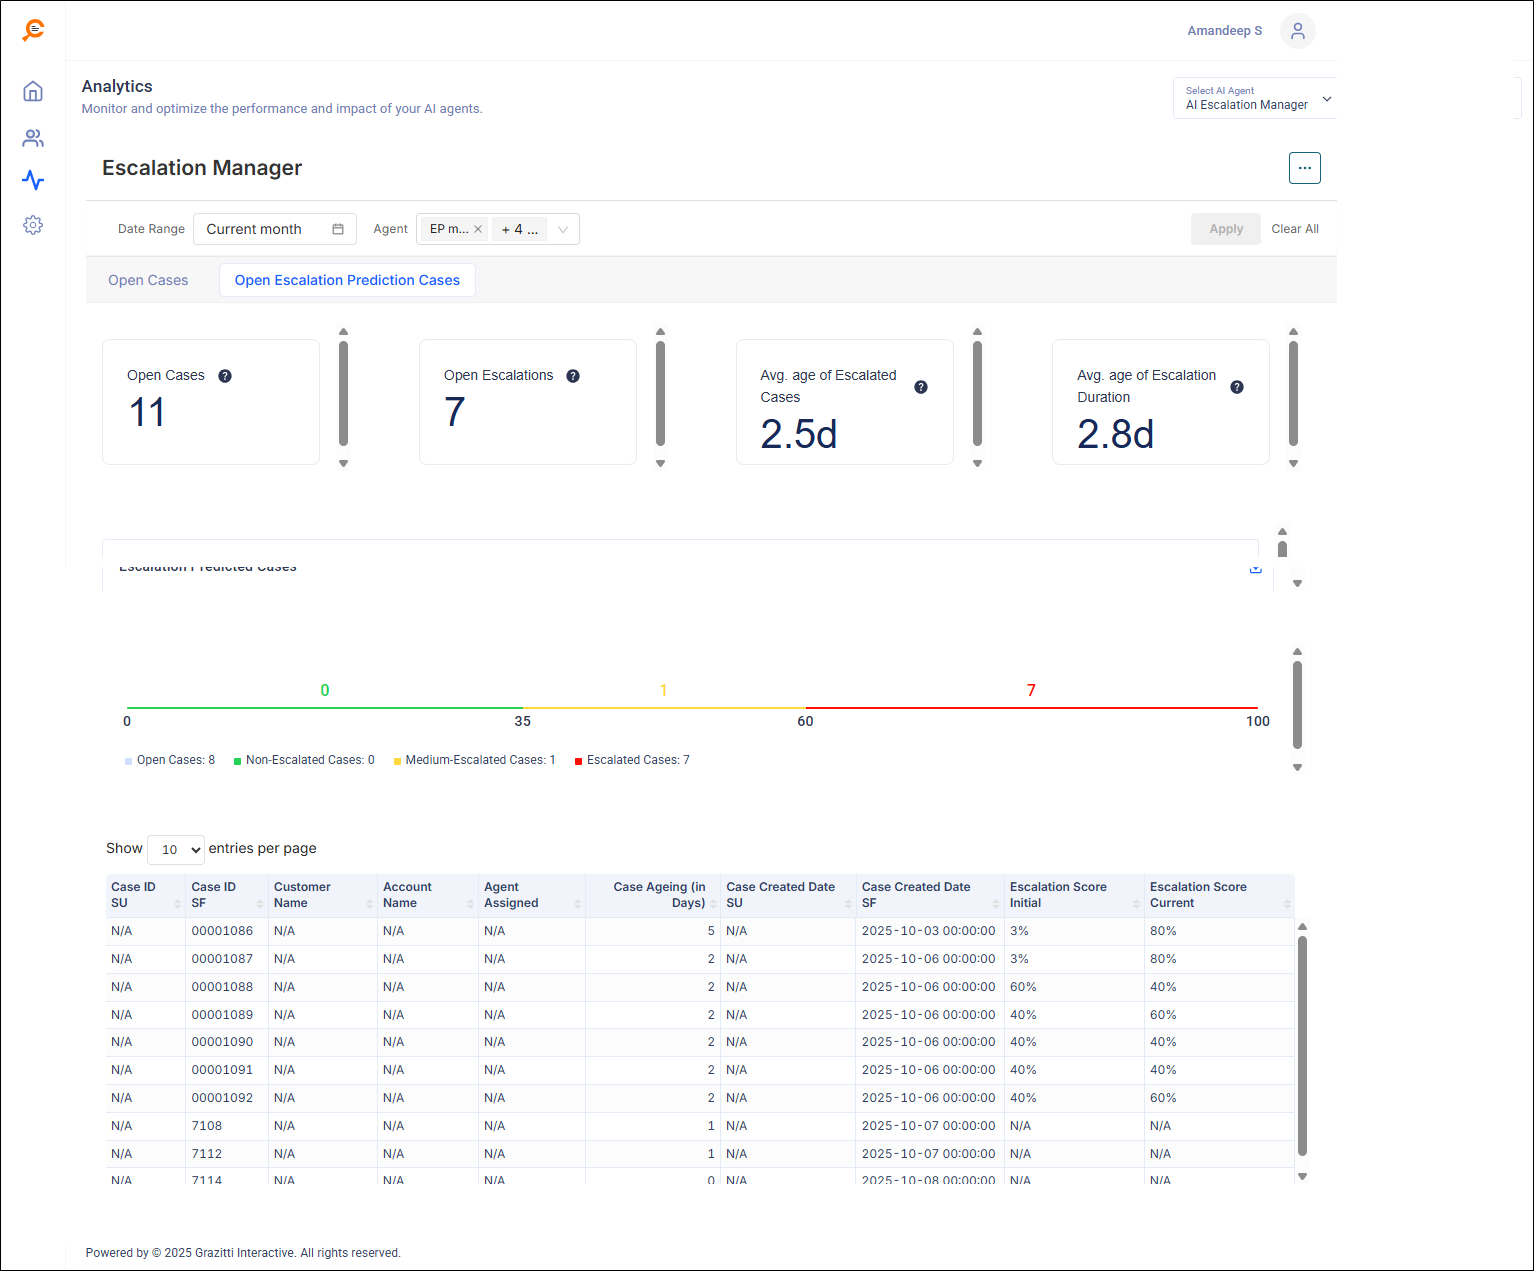
Task: Remove the EP m... agent tag
Action: click(478, 229)
